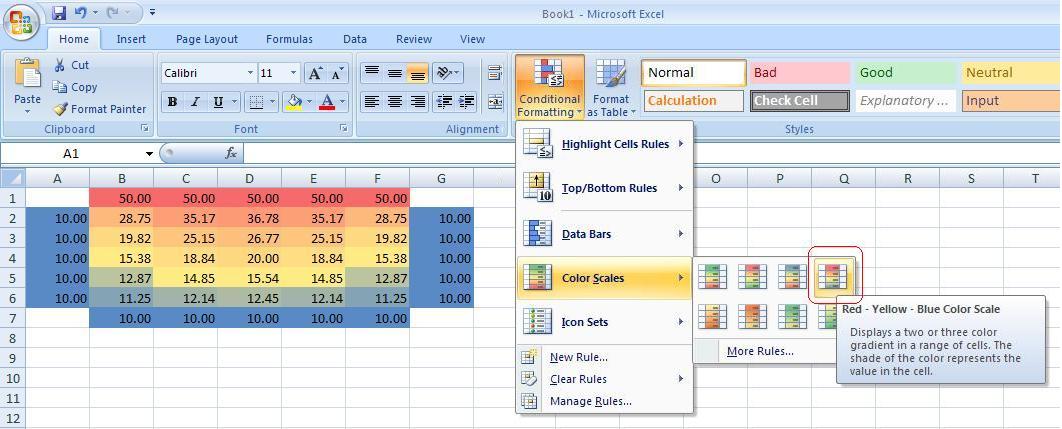1062x429 pixels.
Task: Open the Data Bars submenu
Action: click(604, 234)
